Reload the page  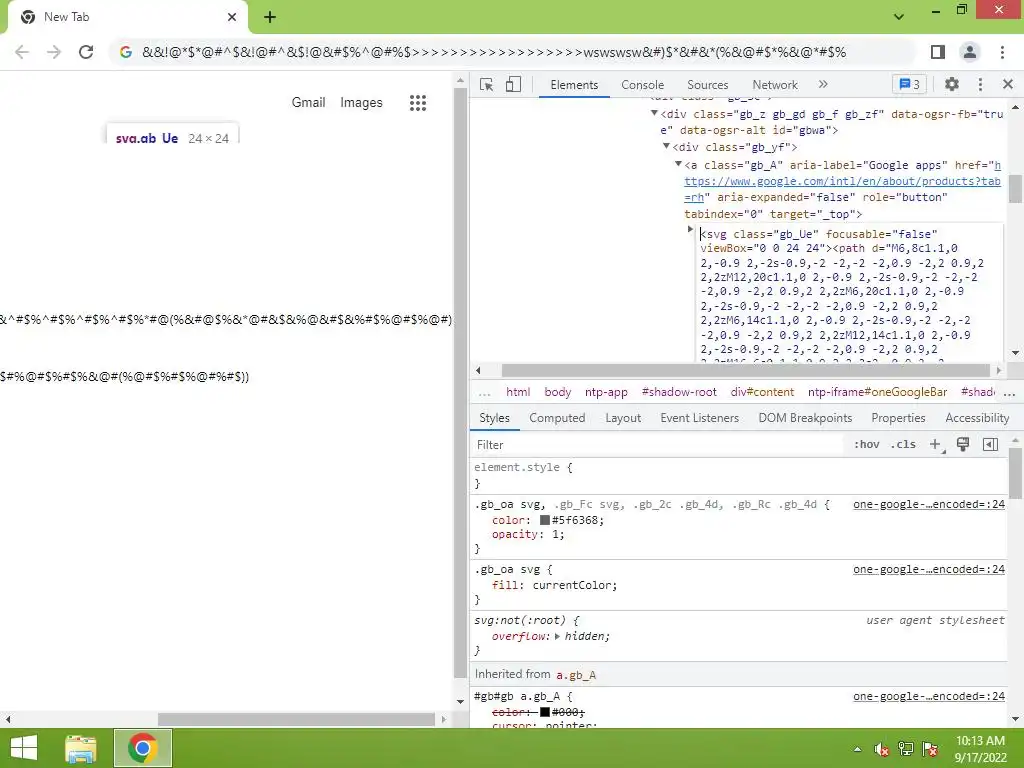pyautogui.click(x=86, y=52)
